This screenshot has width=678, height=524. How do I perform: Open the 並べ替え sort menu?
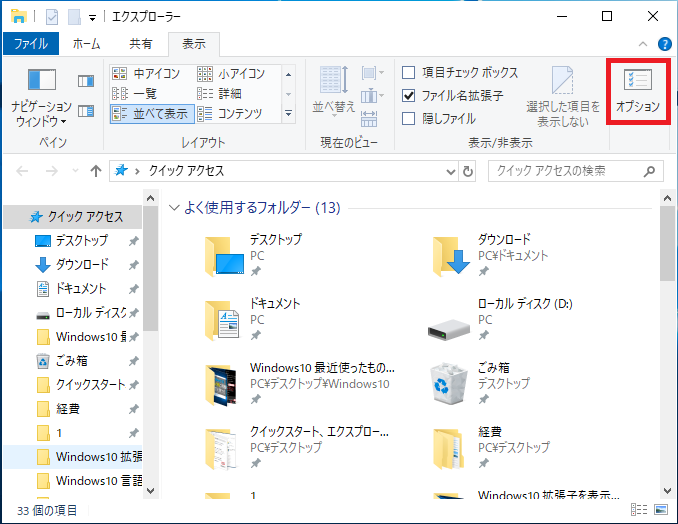(333, 91)
